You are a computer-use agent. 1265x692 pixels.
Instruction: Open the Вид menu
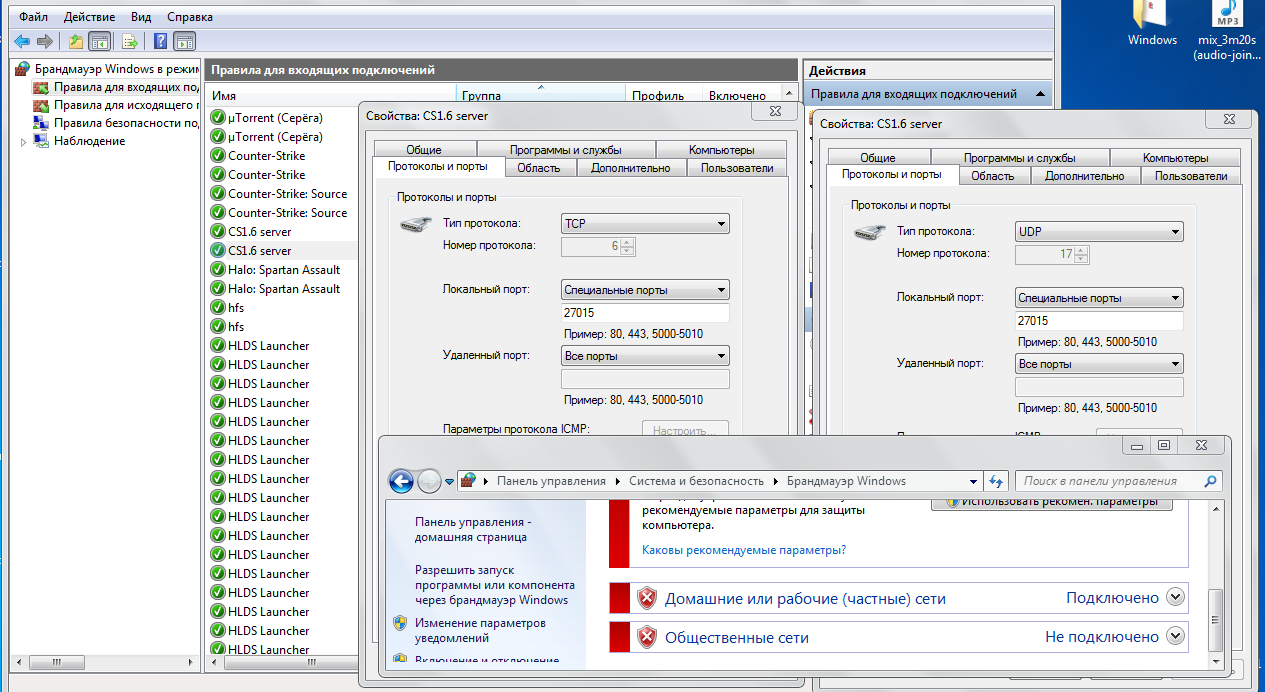click(x=141, y=17)
